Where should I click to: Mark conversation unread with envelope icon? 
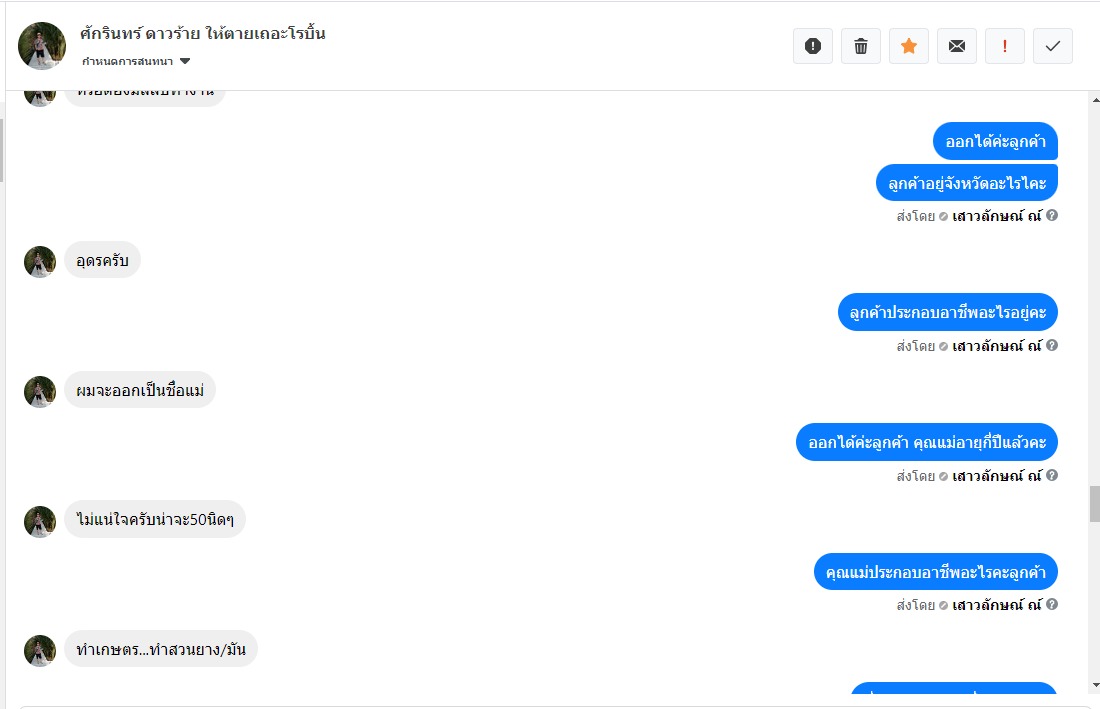[957, 46]
